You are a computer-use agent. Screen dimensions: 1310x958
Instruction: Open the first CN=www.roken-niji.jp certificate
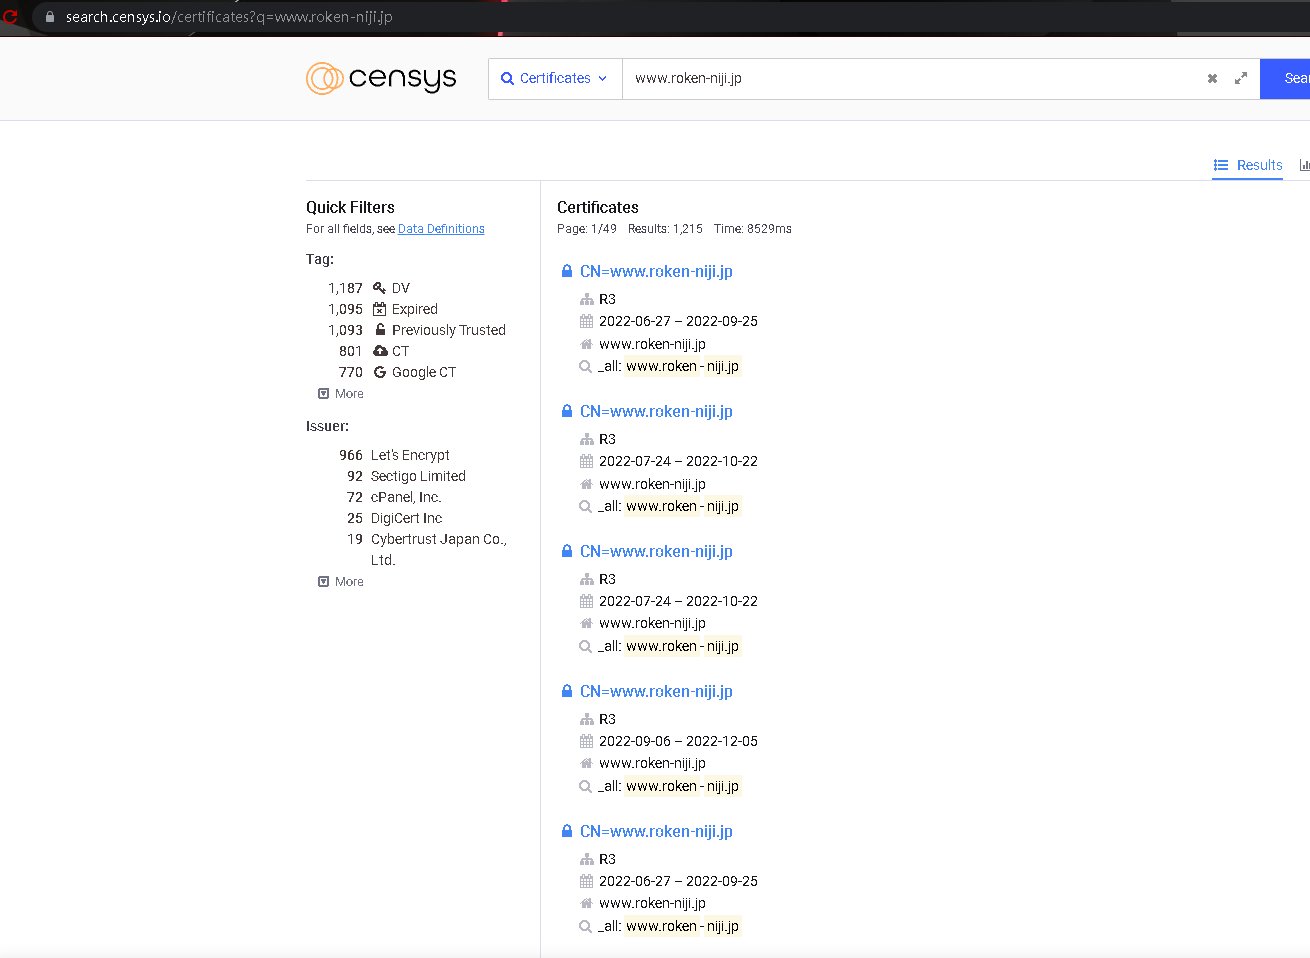point(656,271)
